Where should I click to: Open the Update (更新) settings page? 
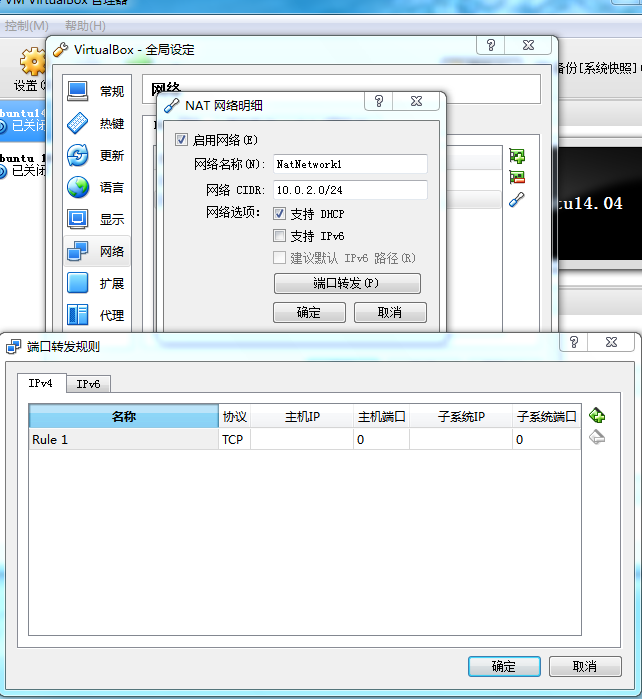(97, 156)
